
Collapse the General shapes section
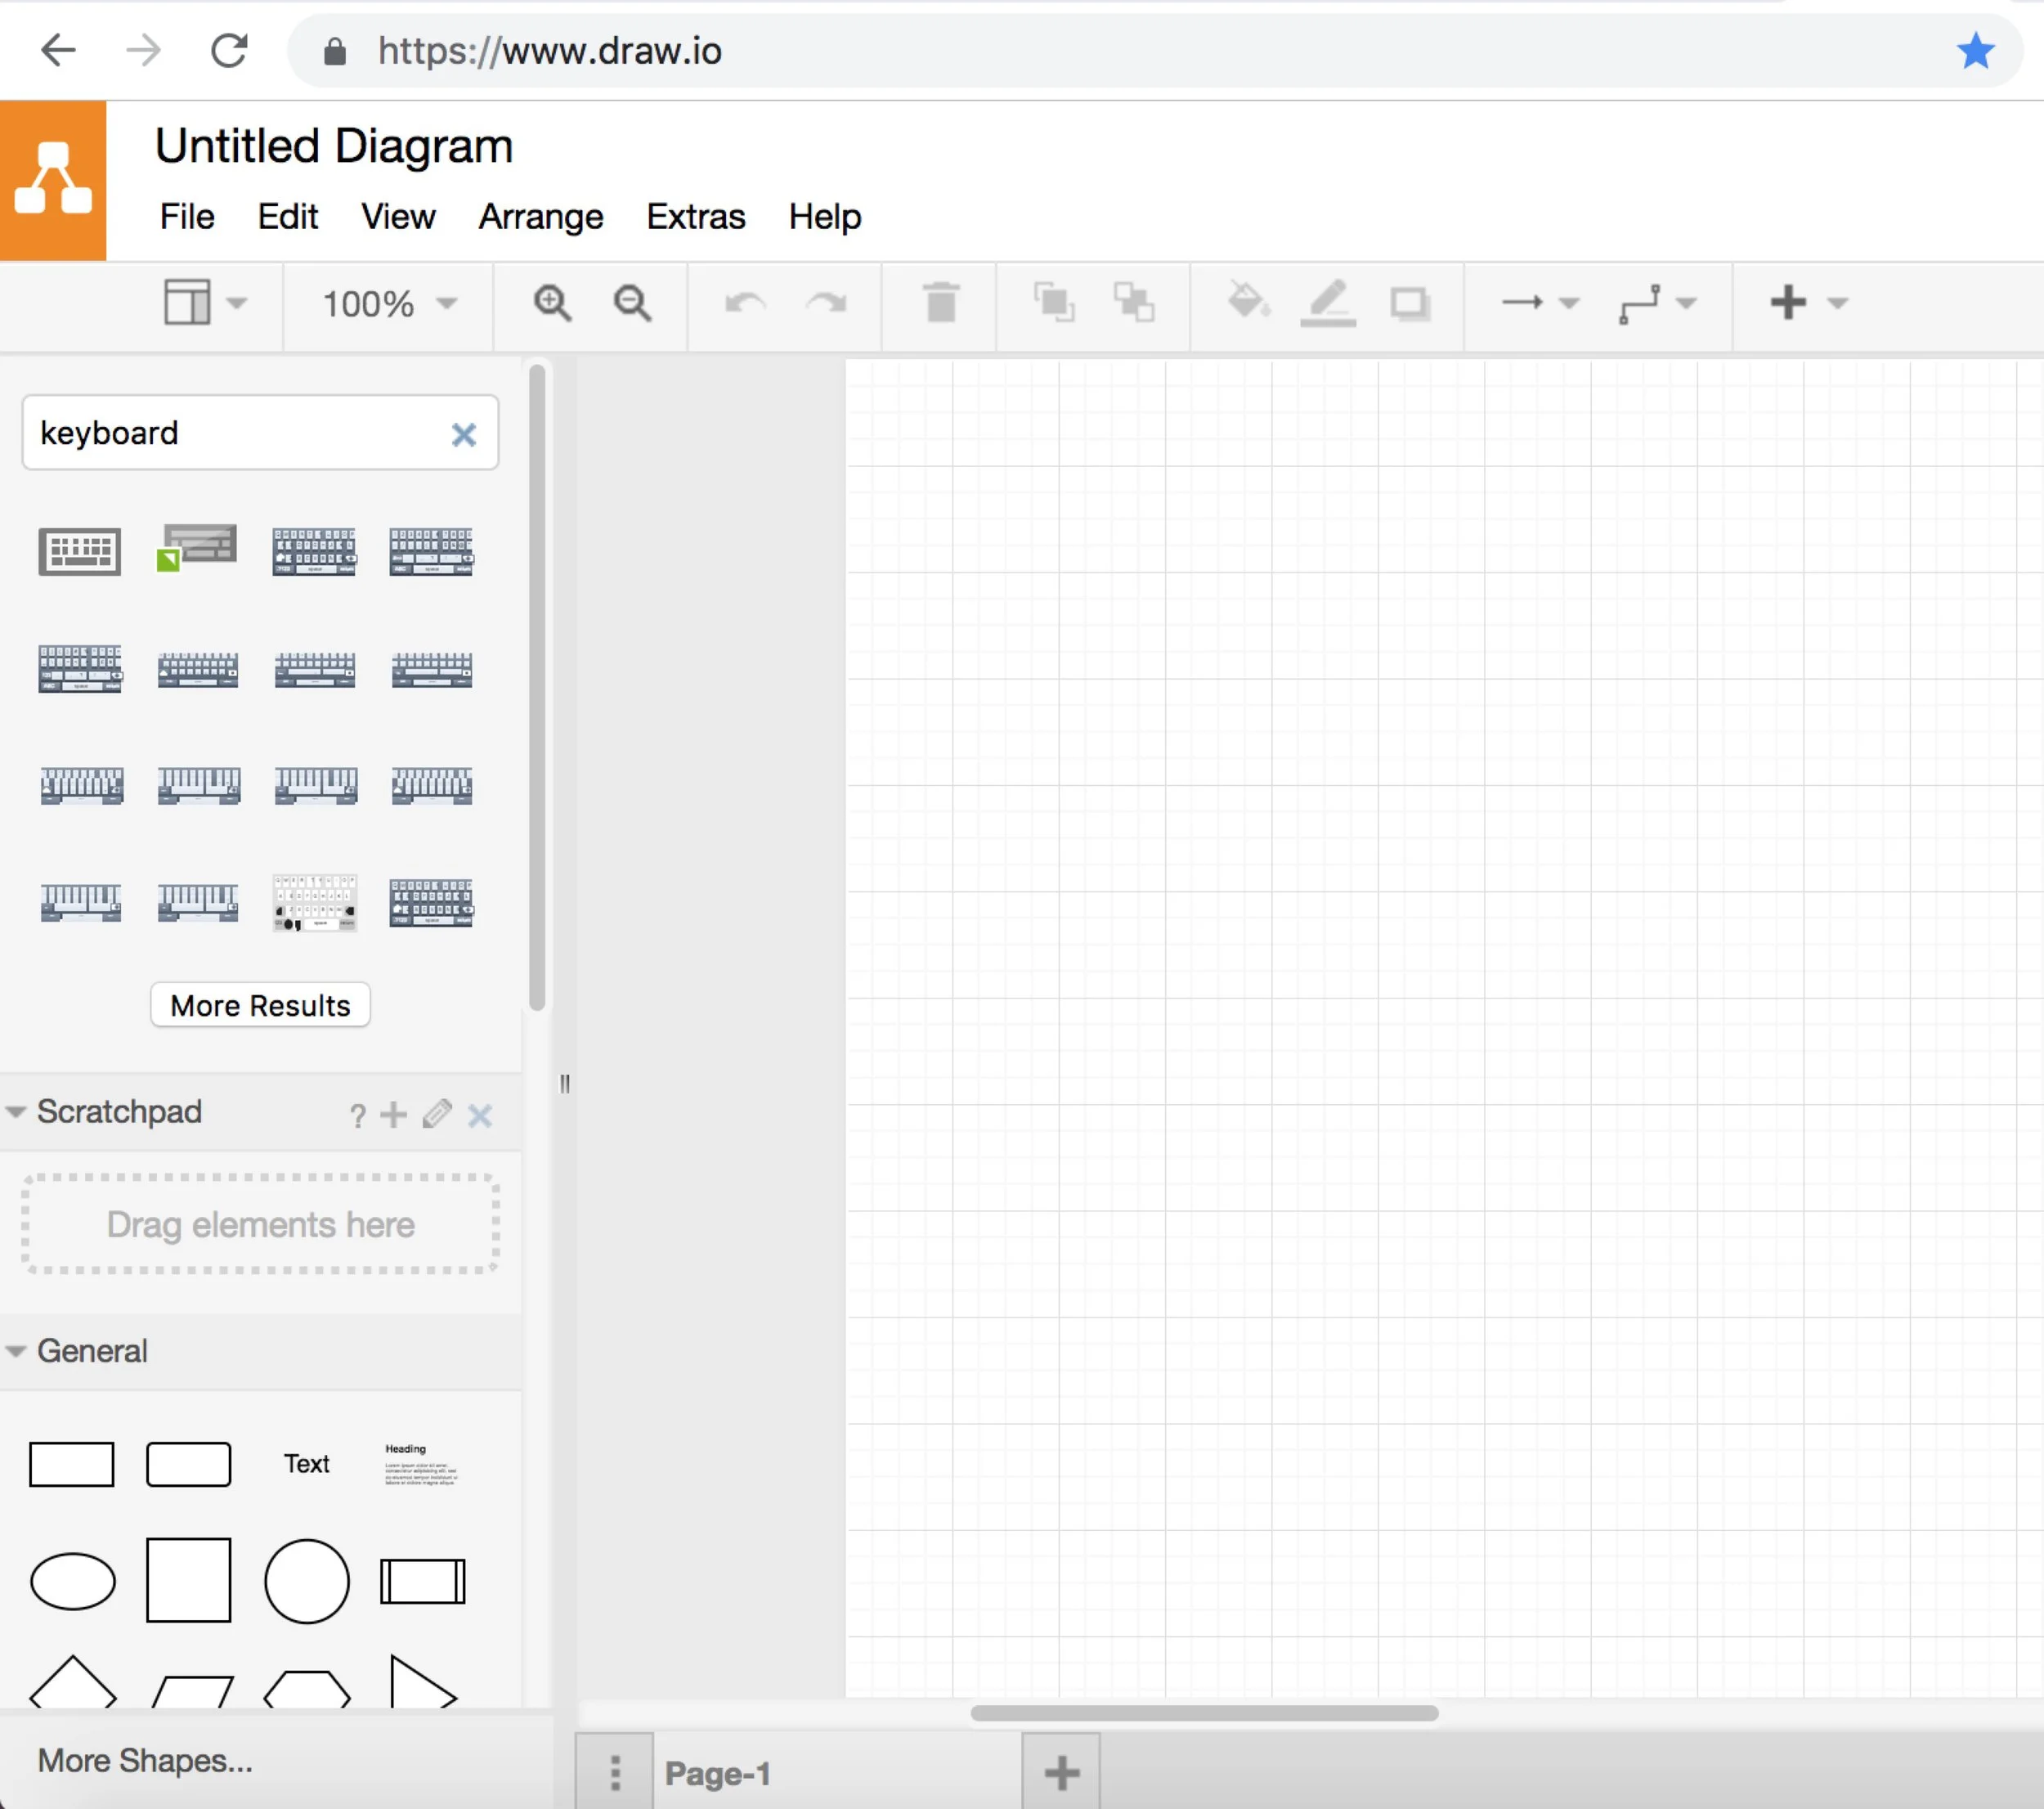point(16,1352)
